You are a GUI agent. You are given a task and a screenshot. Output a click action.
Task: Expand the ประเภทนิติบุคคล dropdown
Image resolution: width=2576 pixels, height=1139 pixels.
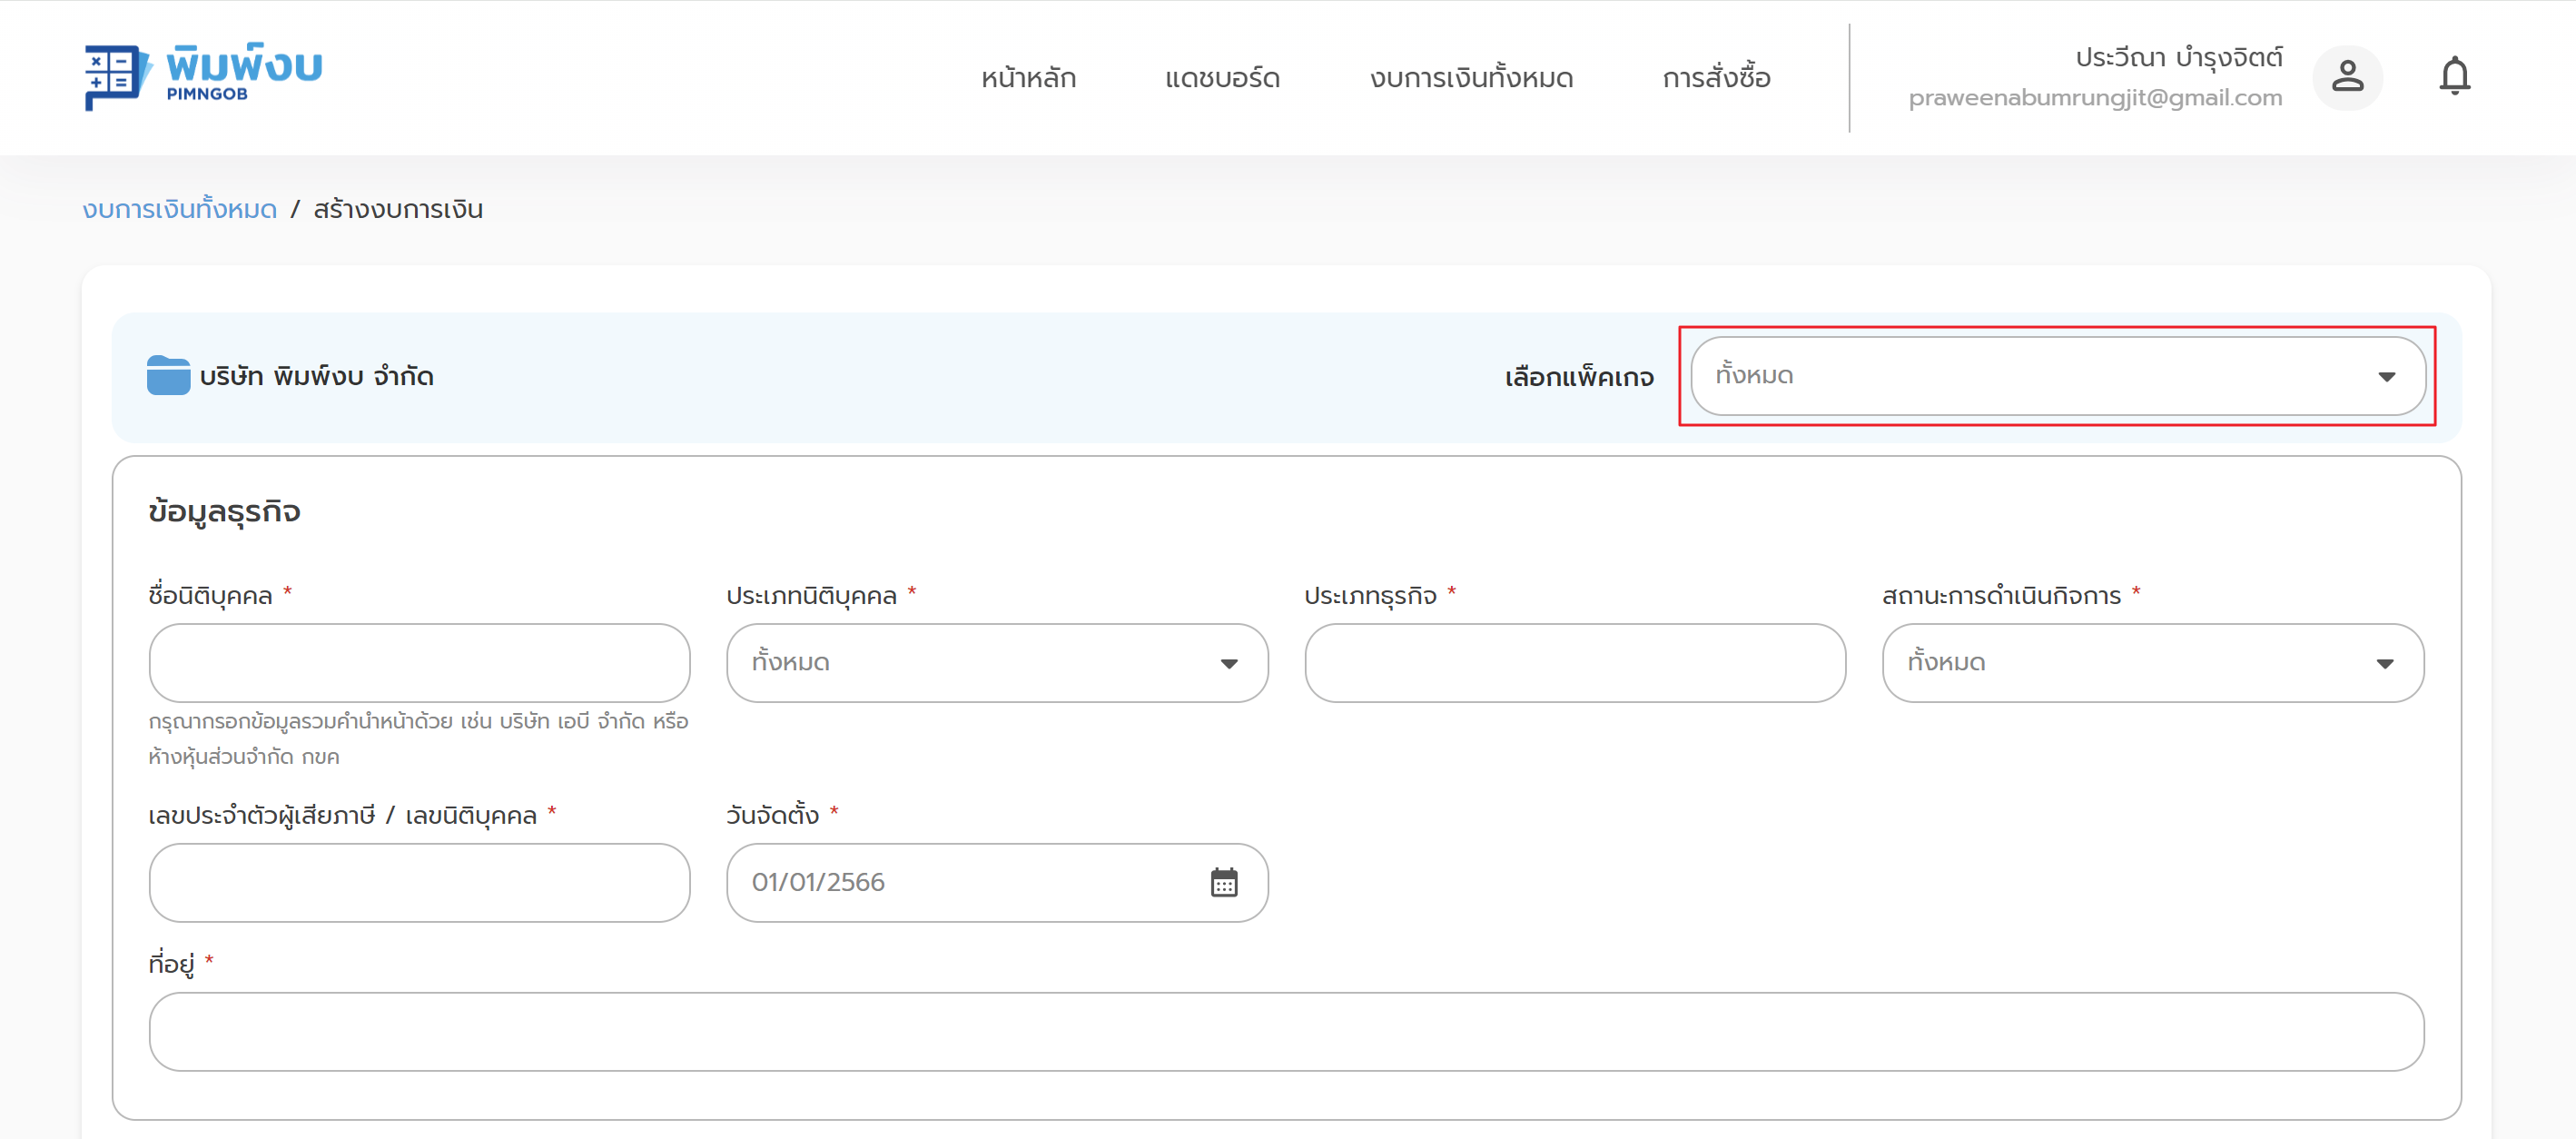click(996, 663)
